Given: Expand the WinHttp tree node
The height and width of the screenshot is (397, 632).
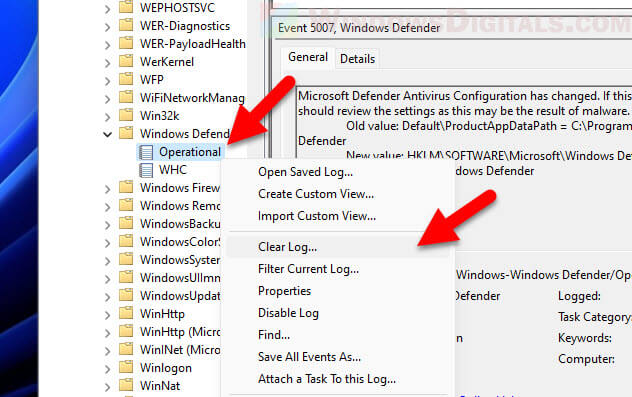Looking at the screenshot, I should point(107,315).
